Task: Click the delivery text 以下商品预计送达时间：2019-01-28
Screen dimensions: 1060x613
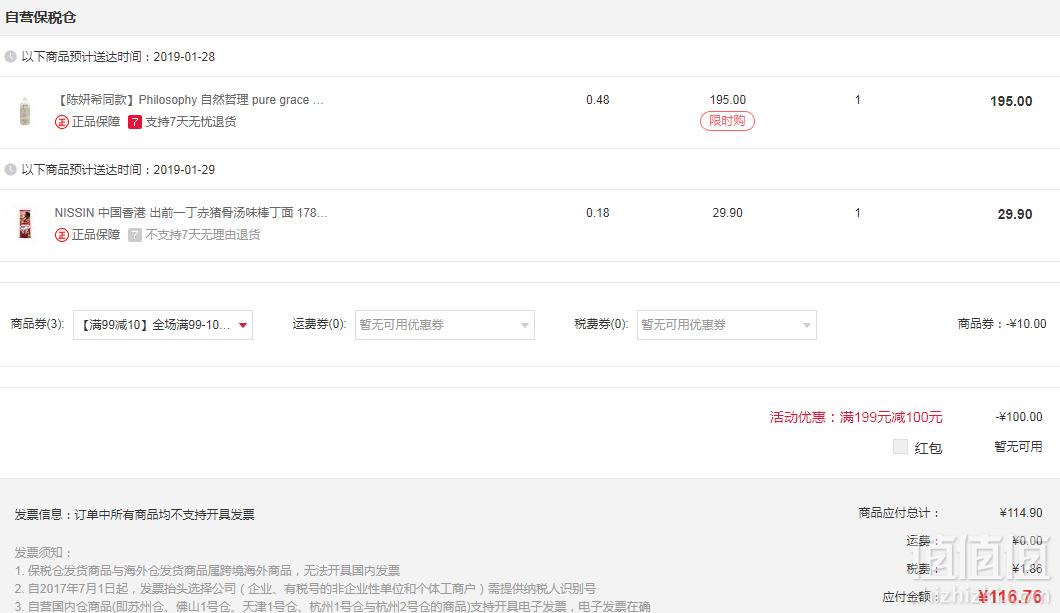Action: pyautogui.click(x=118, y=57)
